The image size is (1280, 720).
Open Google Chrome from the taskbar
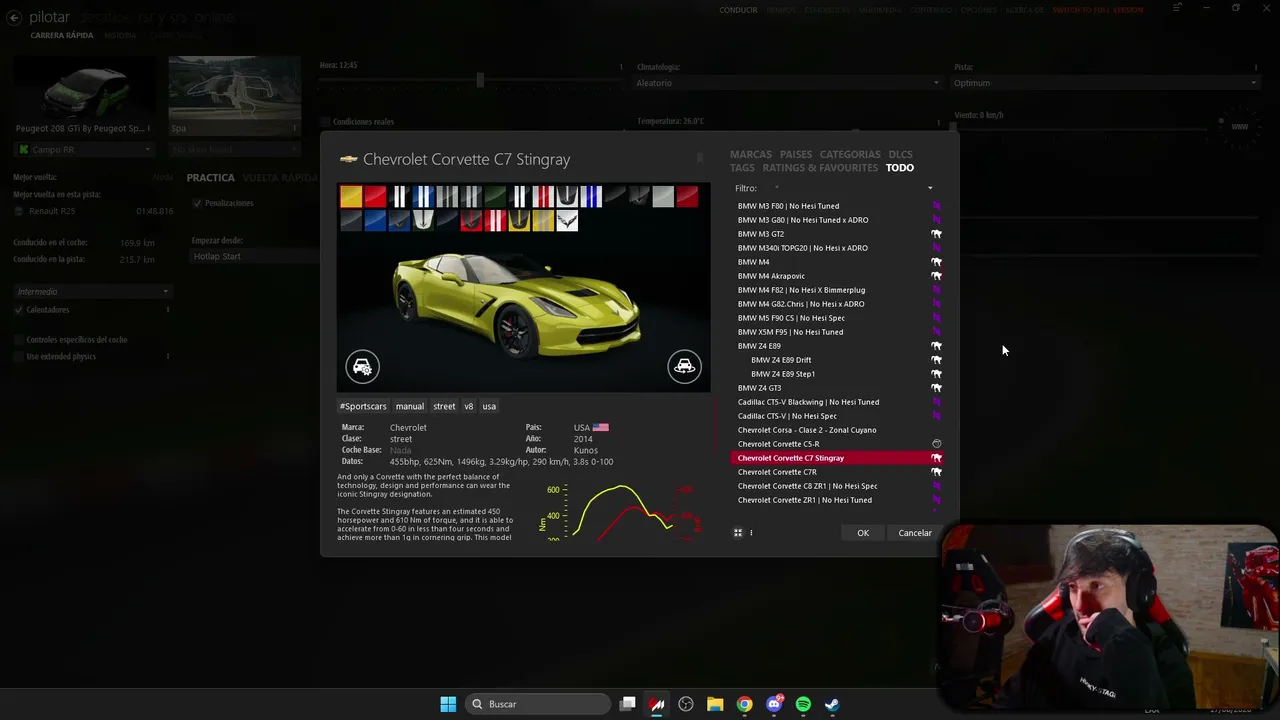point(744,704)
